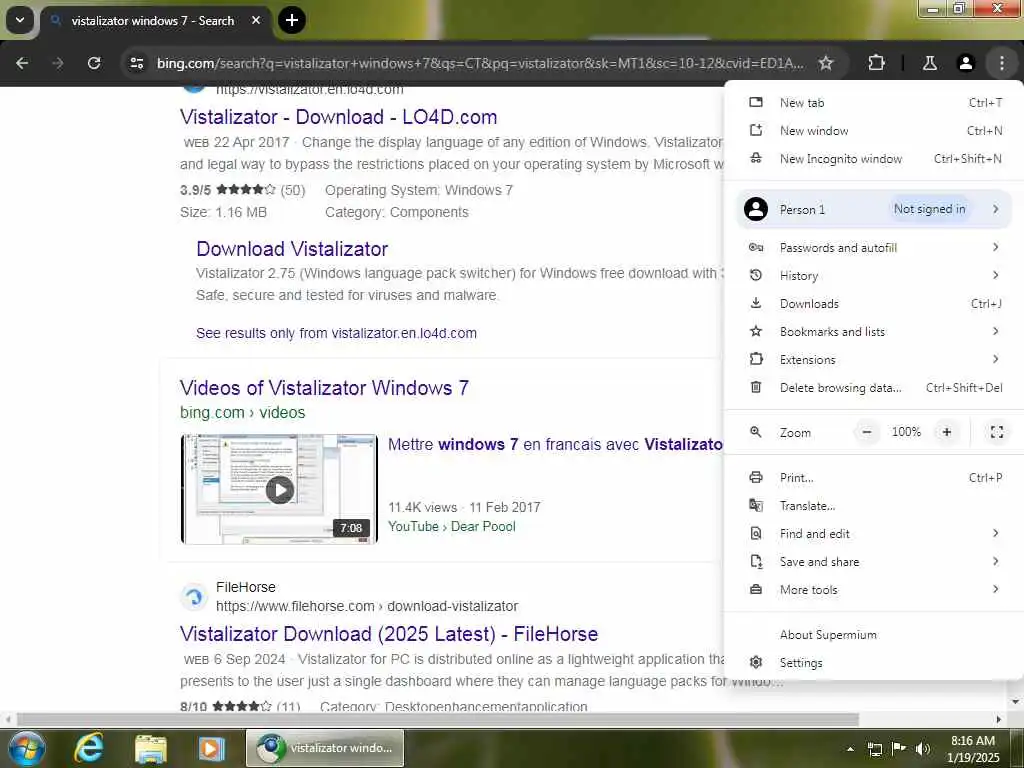Click the address bar URL field
This screenshot has width=1024, height=768.
coord(480,63)
